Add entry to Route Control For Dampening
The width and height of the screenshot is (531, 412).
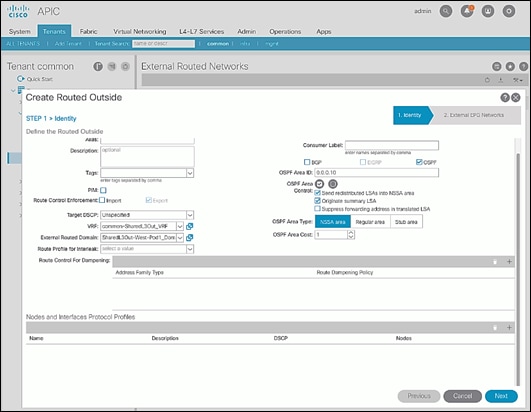click(509, 261)
